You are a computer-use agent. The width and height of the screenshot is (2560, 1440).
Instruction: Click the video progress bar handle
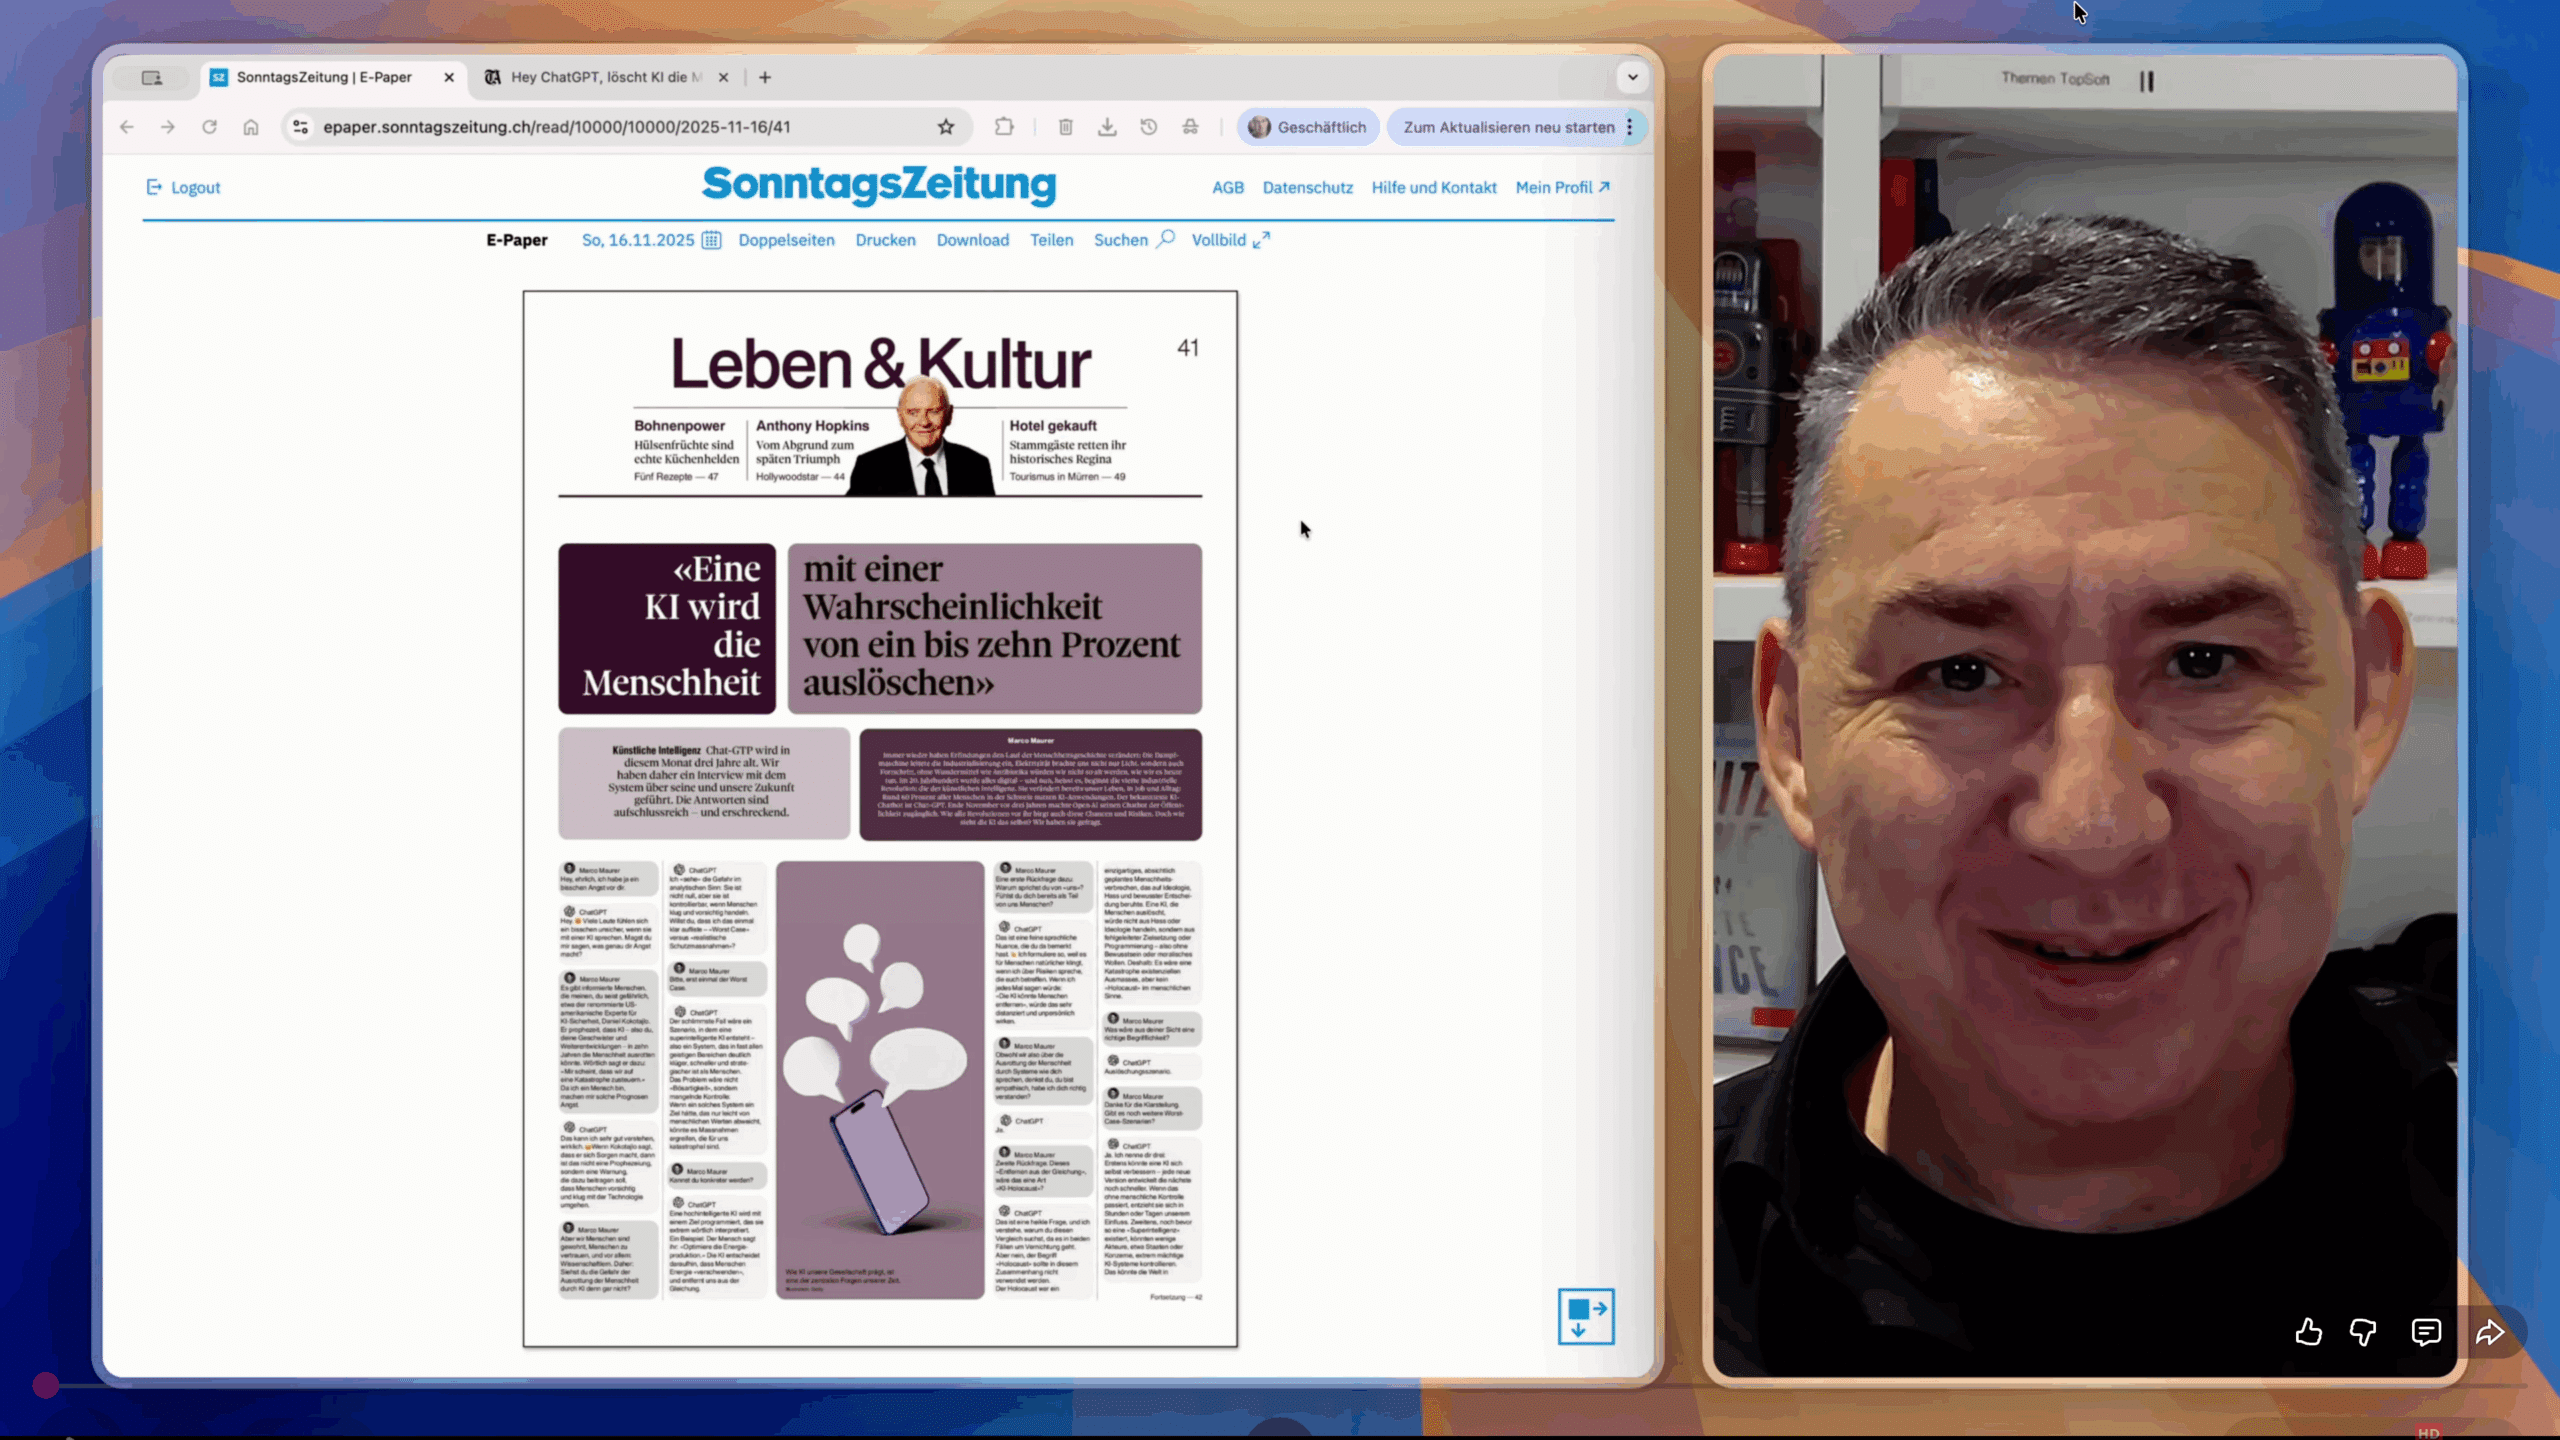46,1385
